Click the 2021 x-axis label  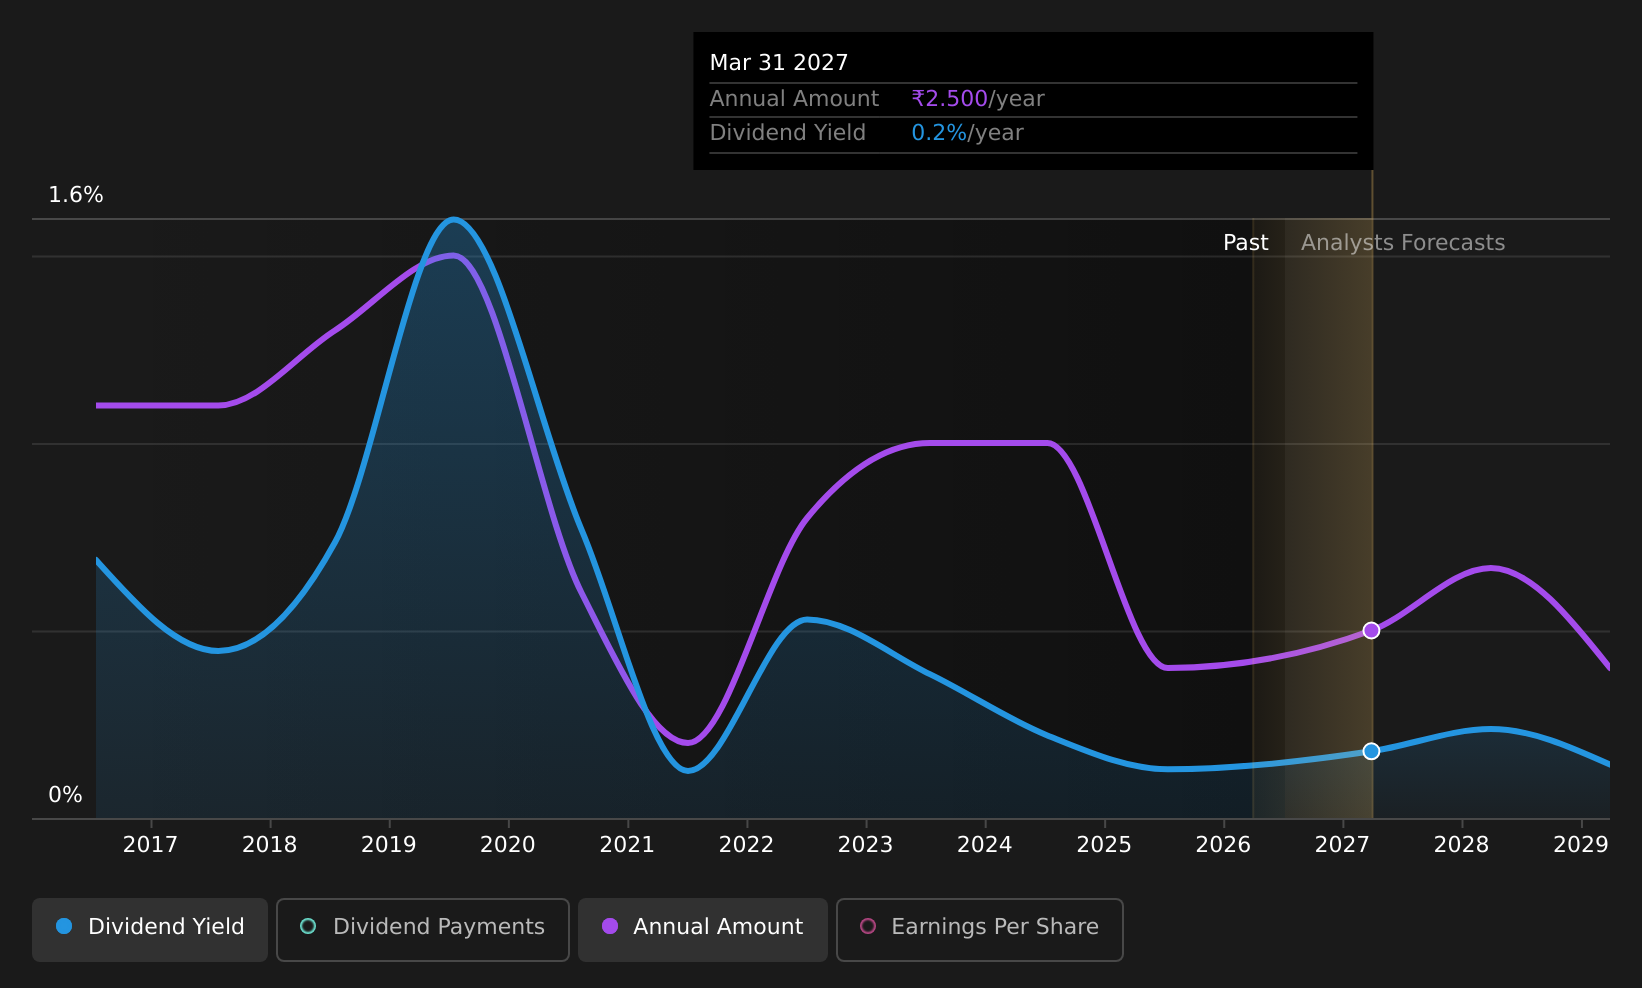(627, 845)
